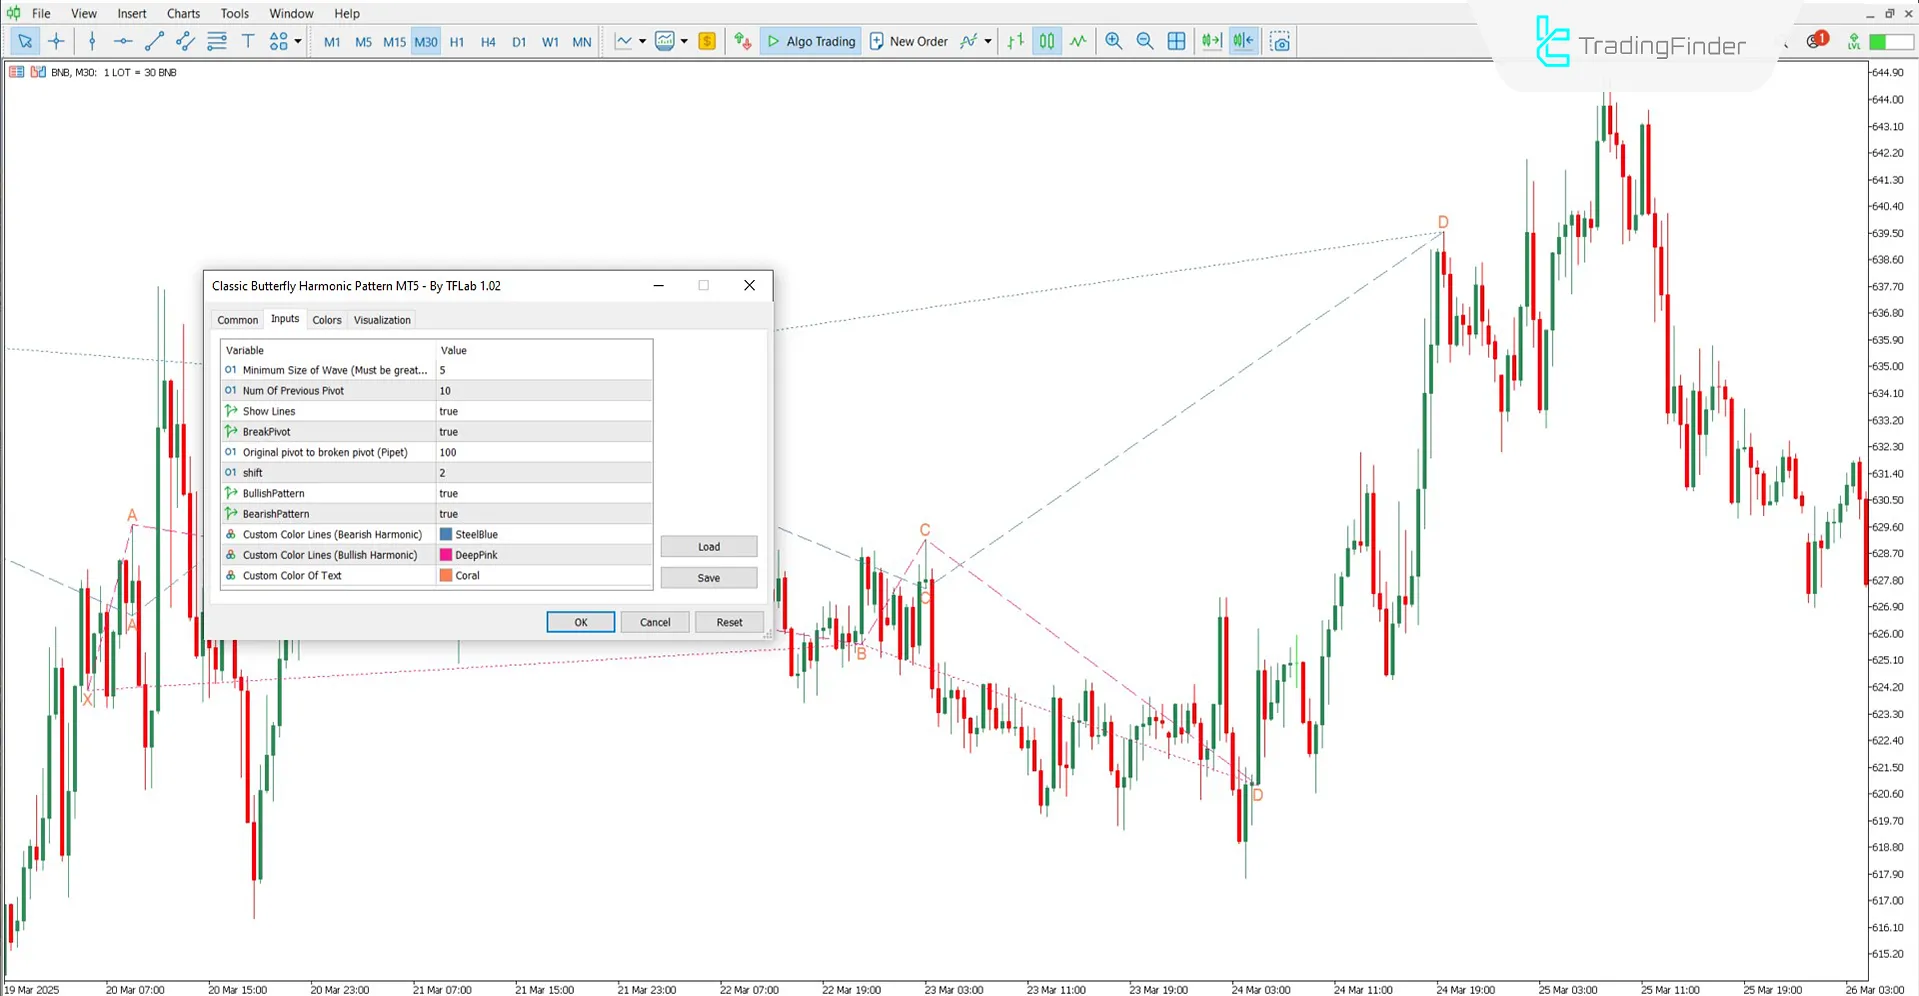This screenshot has height=996, width=1919.
Task: Zoom in on the chart
Action: pyautogui.click(x=1113, y=41)
